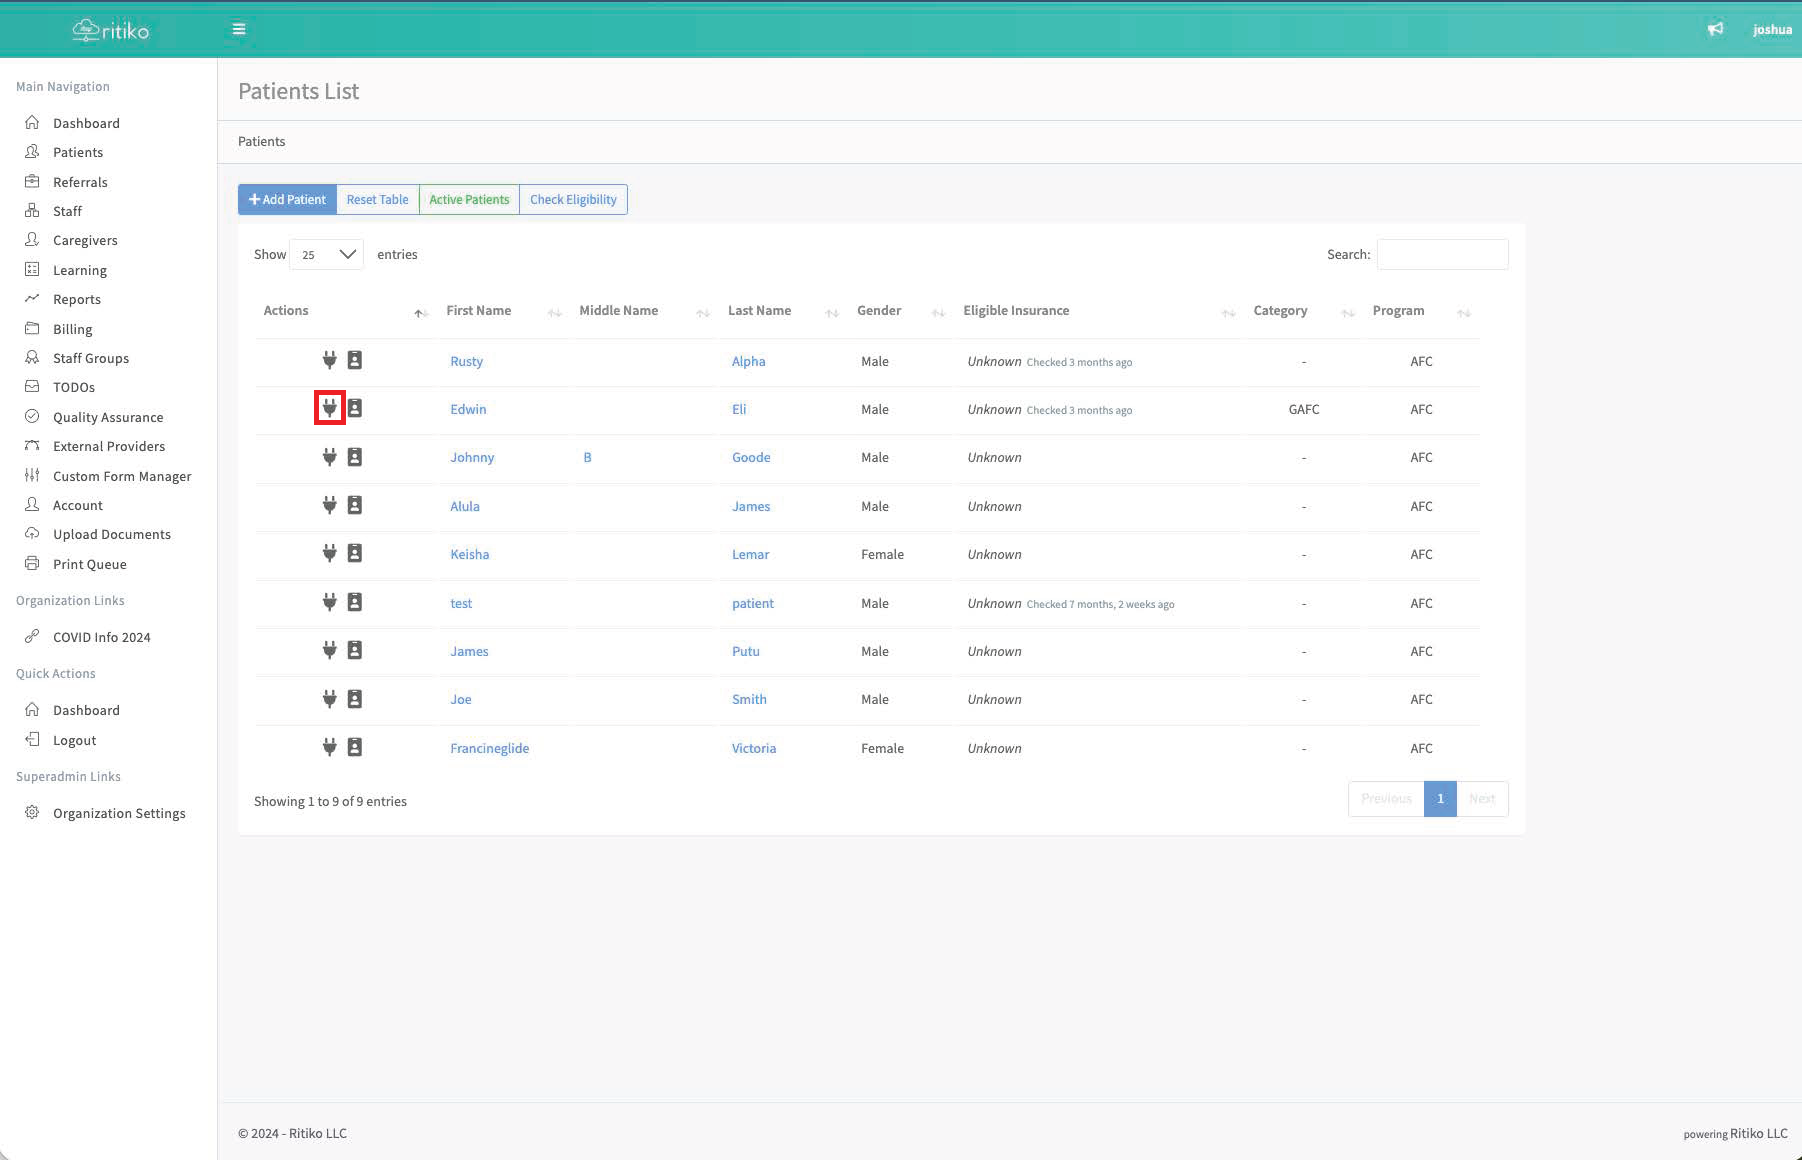
Task: Click the Ritiko logo in header
Action: coord(111,30)
